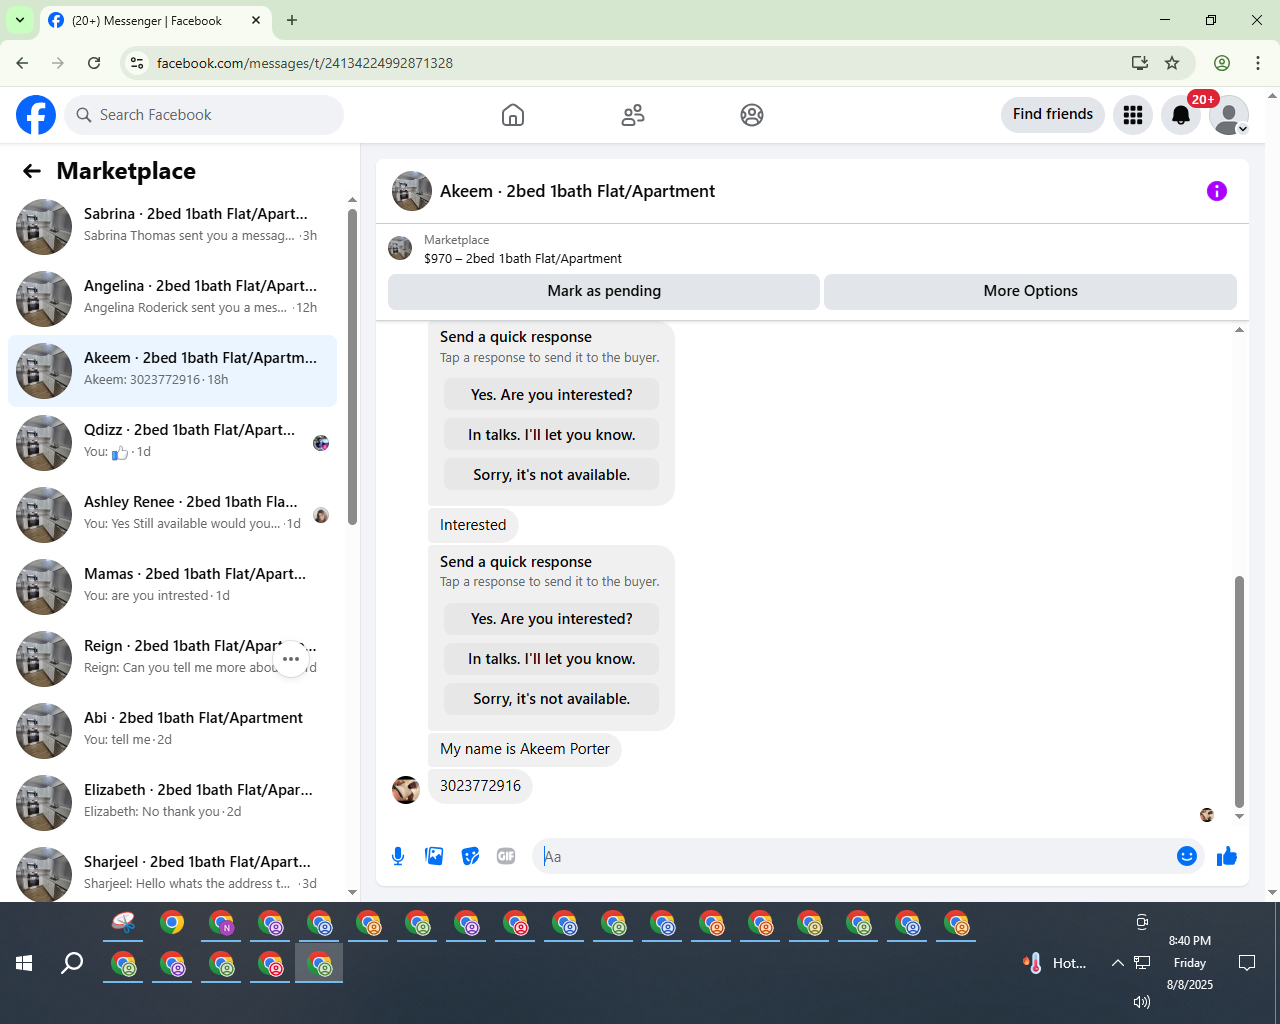
Task: Open Windows Start menu
Action: point(24,963)
